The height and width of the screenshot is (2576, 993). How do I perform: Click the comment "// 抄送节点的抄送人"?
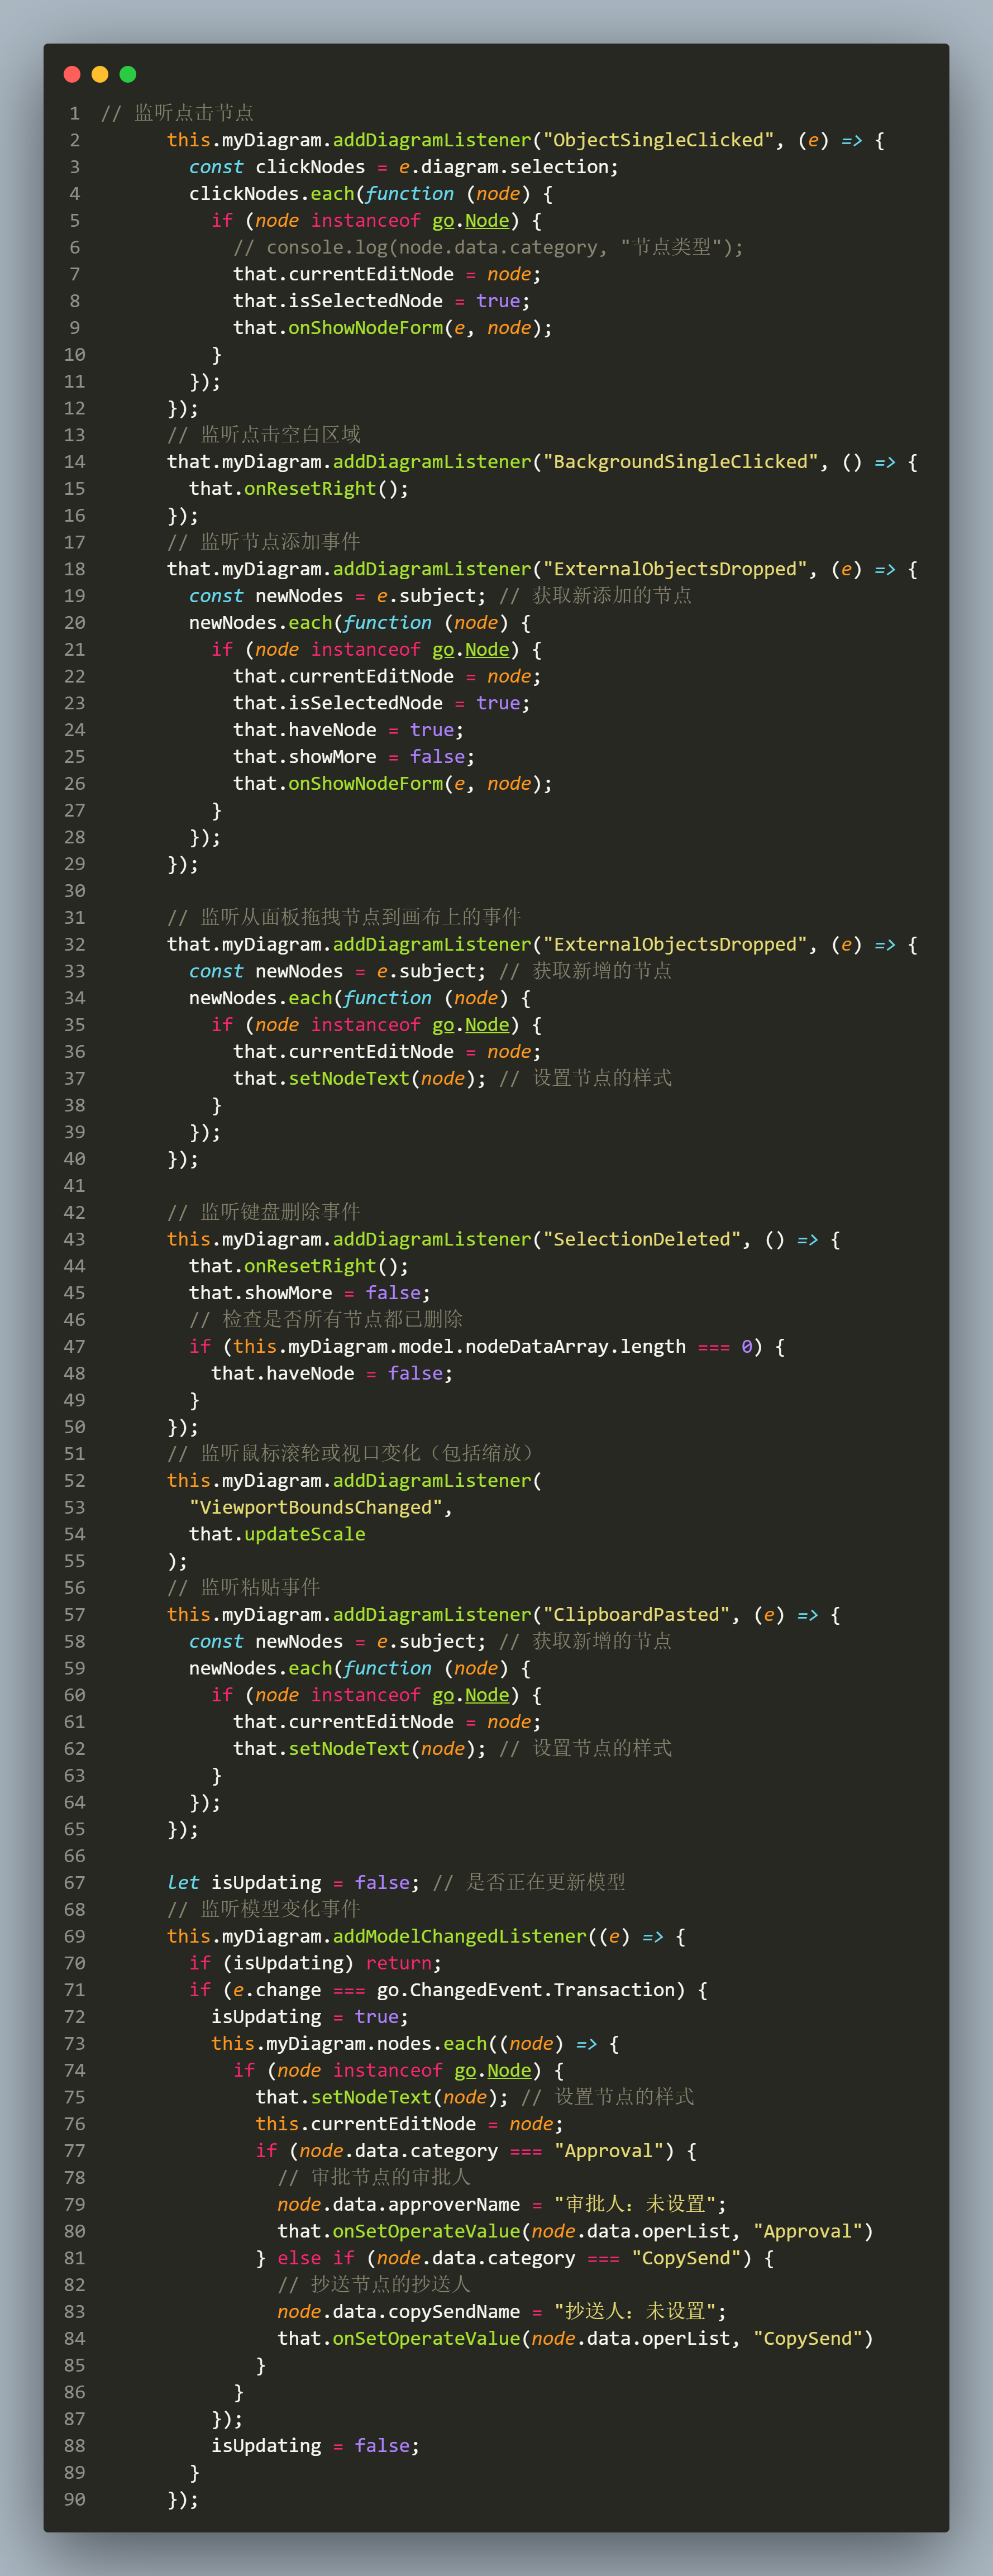(x=374, y=2285)
